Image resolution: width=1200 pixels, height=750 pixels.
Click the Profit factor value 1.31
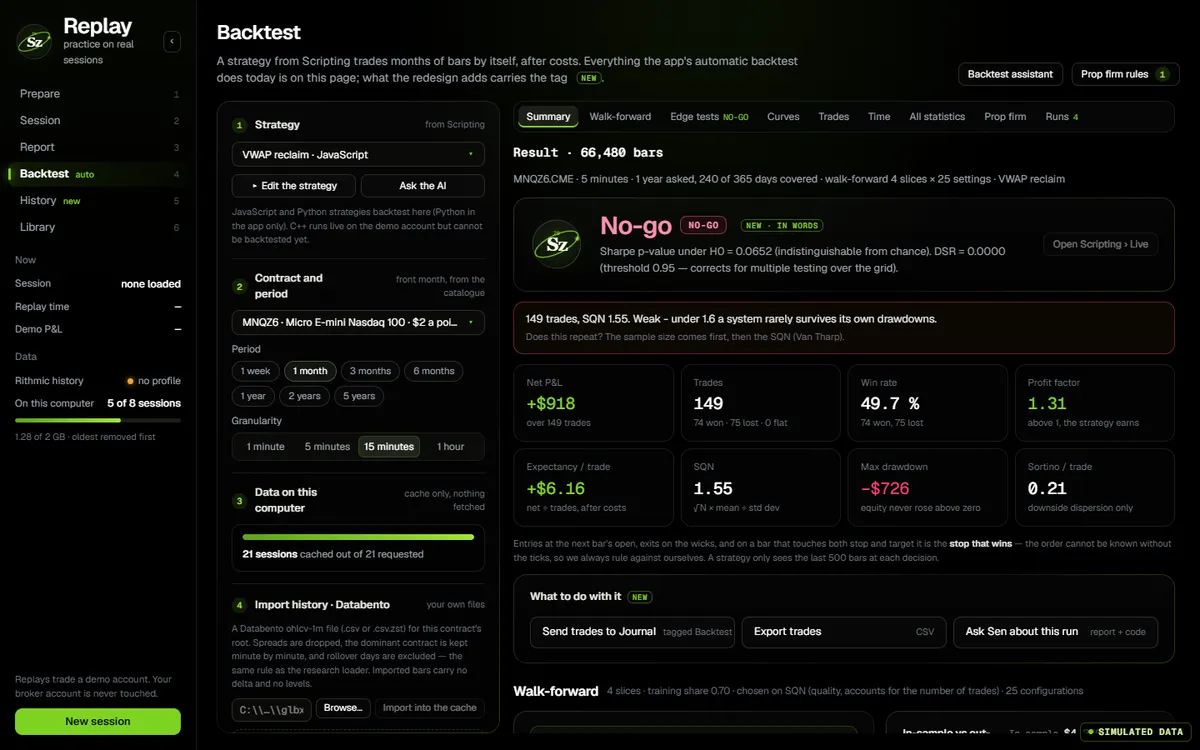click(x=1047, y=404)
